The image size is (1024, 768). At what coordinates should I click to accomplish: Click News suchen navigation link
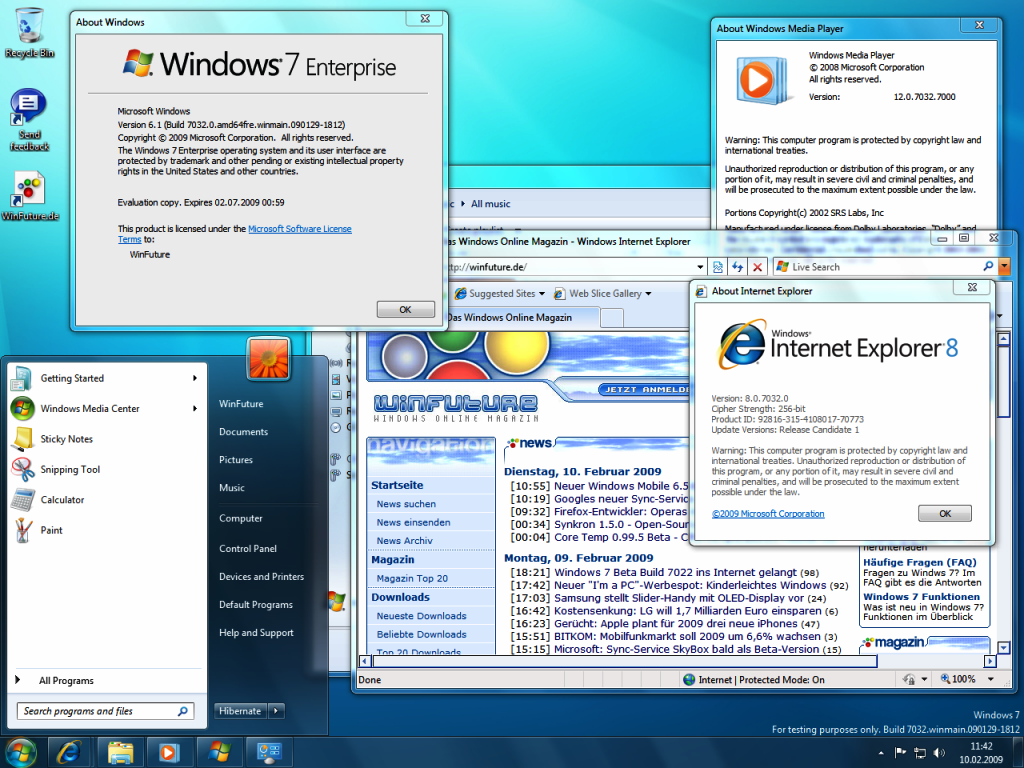(x=406, y=504)
